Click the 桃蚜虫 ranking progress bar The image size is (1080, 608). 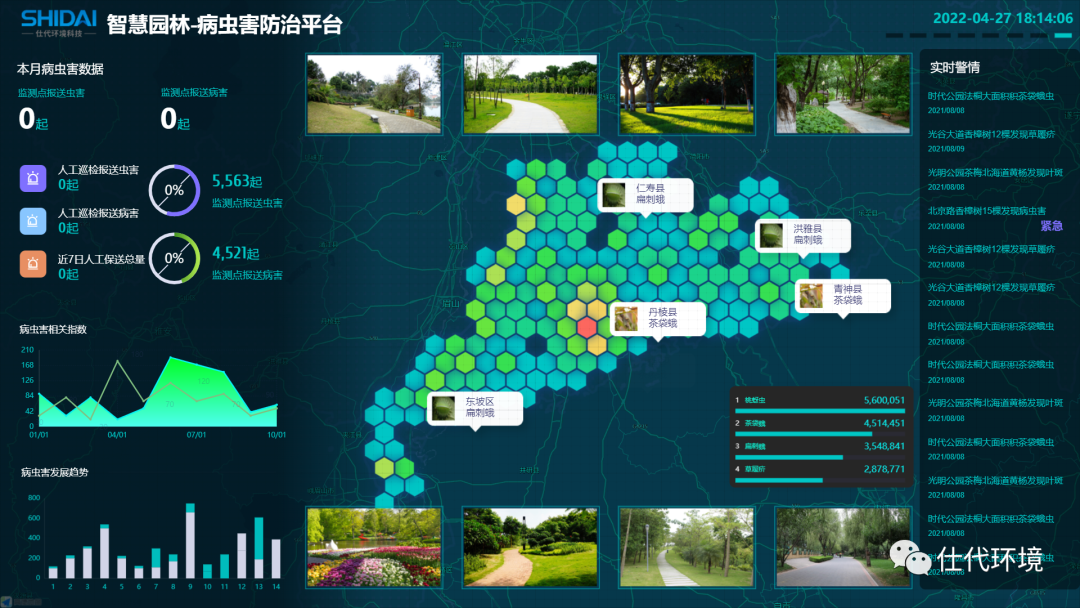819,410
